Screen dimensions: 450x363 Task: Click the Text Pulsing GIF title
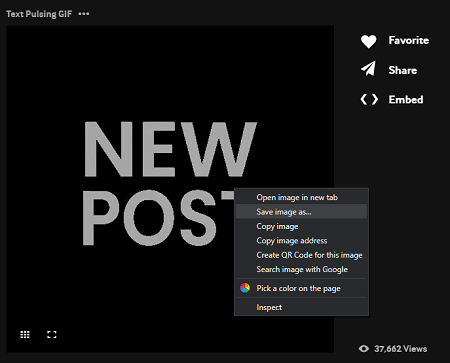tap(39, 14)
